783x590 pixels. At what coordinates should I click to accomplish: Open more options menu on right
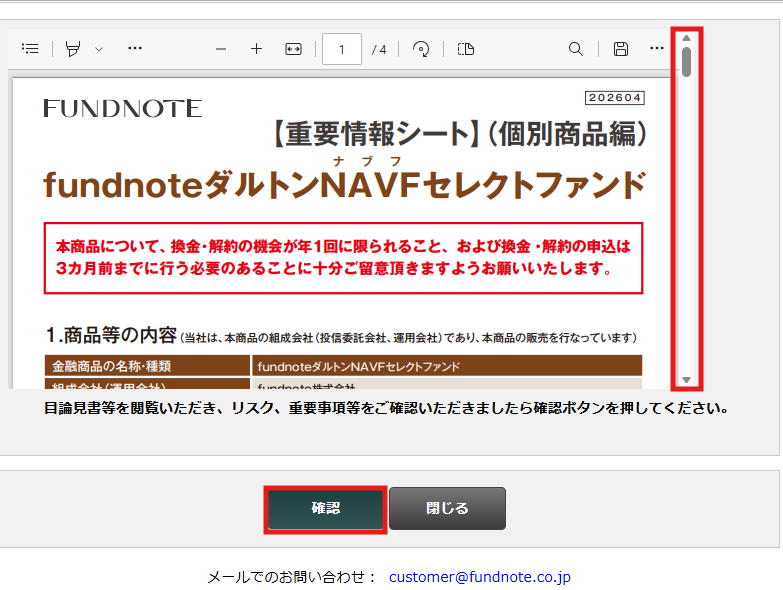tap(657, 49)
